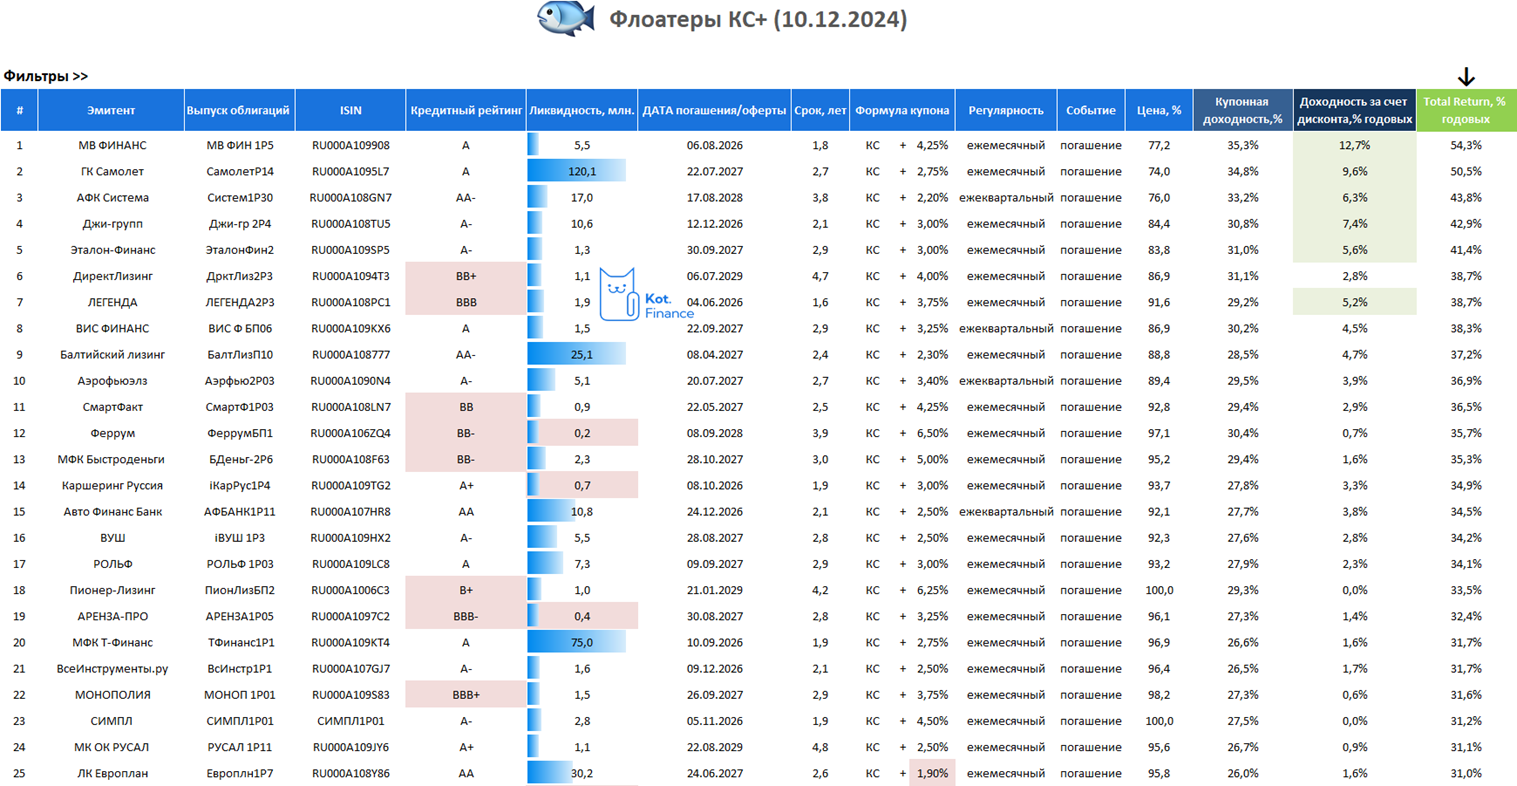
Task: Select issuer cell ВсеИнструменты.ру
Action: [111, 668]
